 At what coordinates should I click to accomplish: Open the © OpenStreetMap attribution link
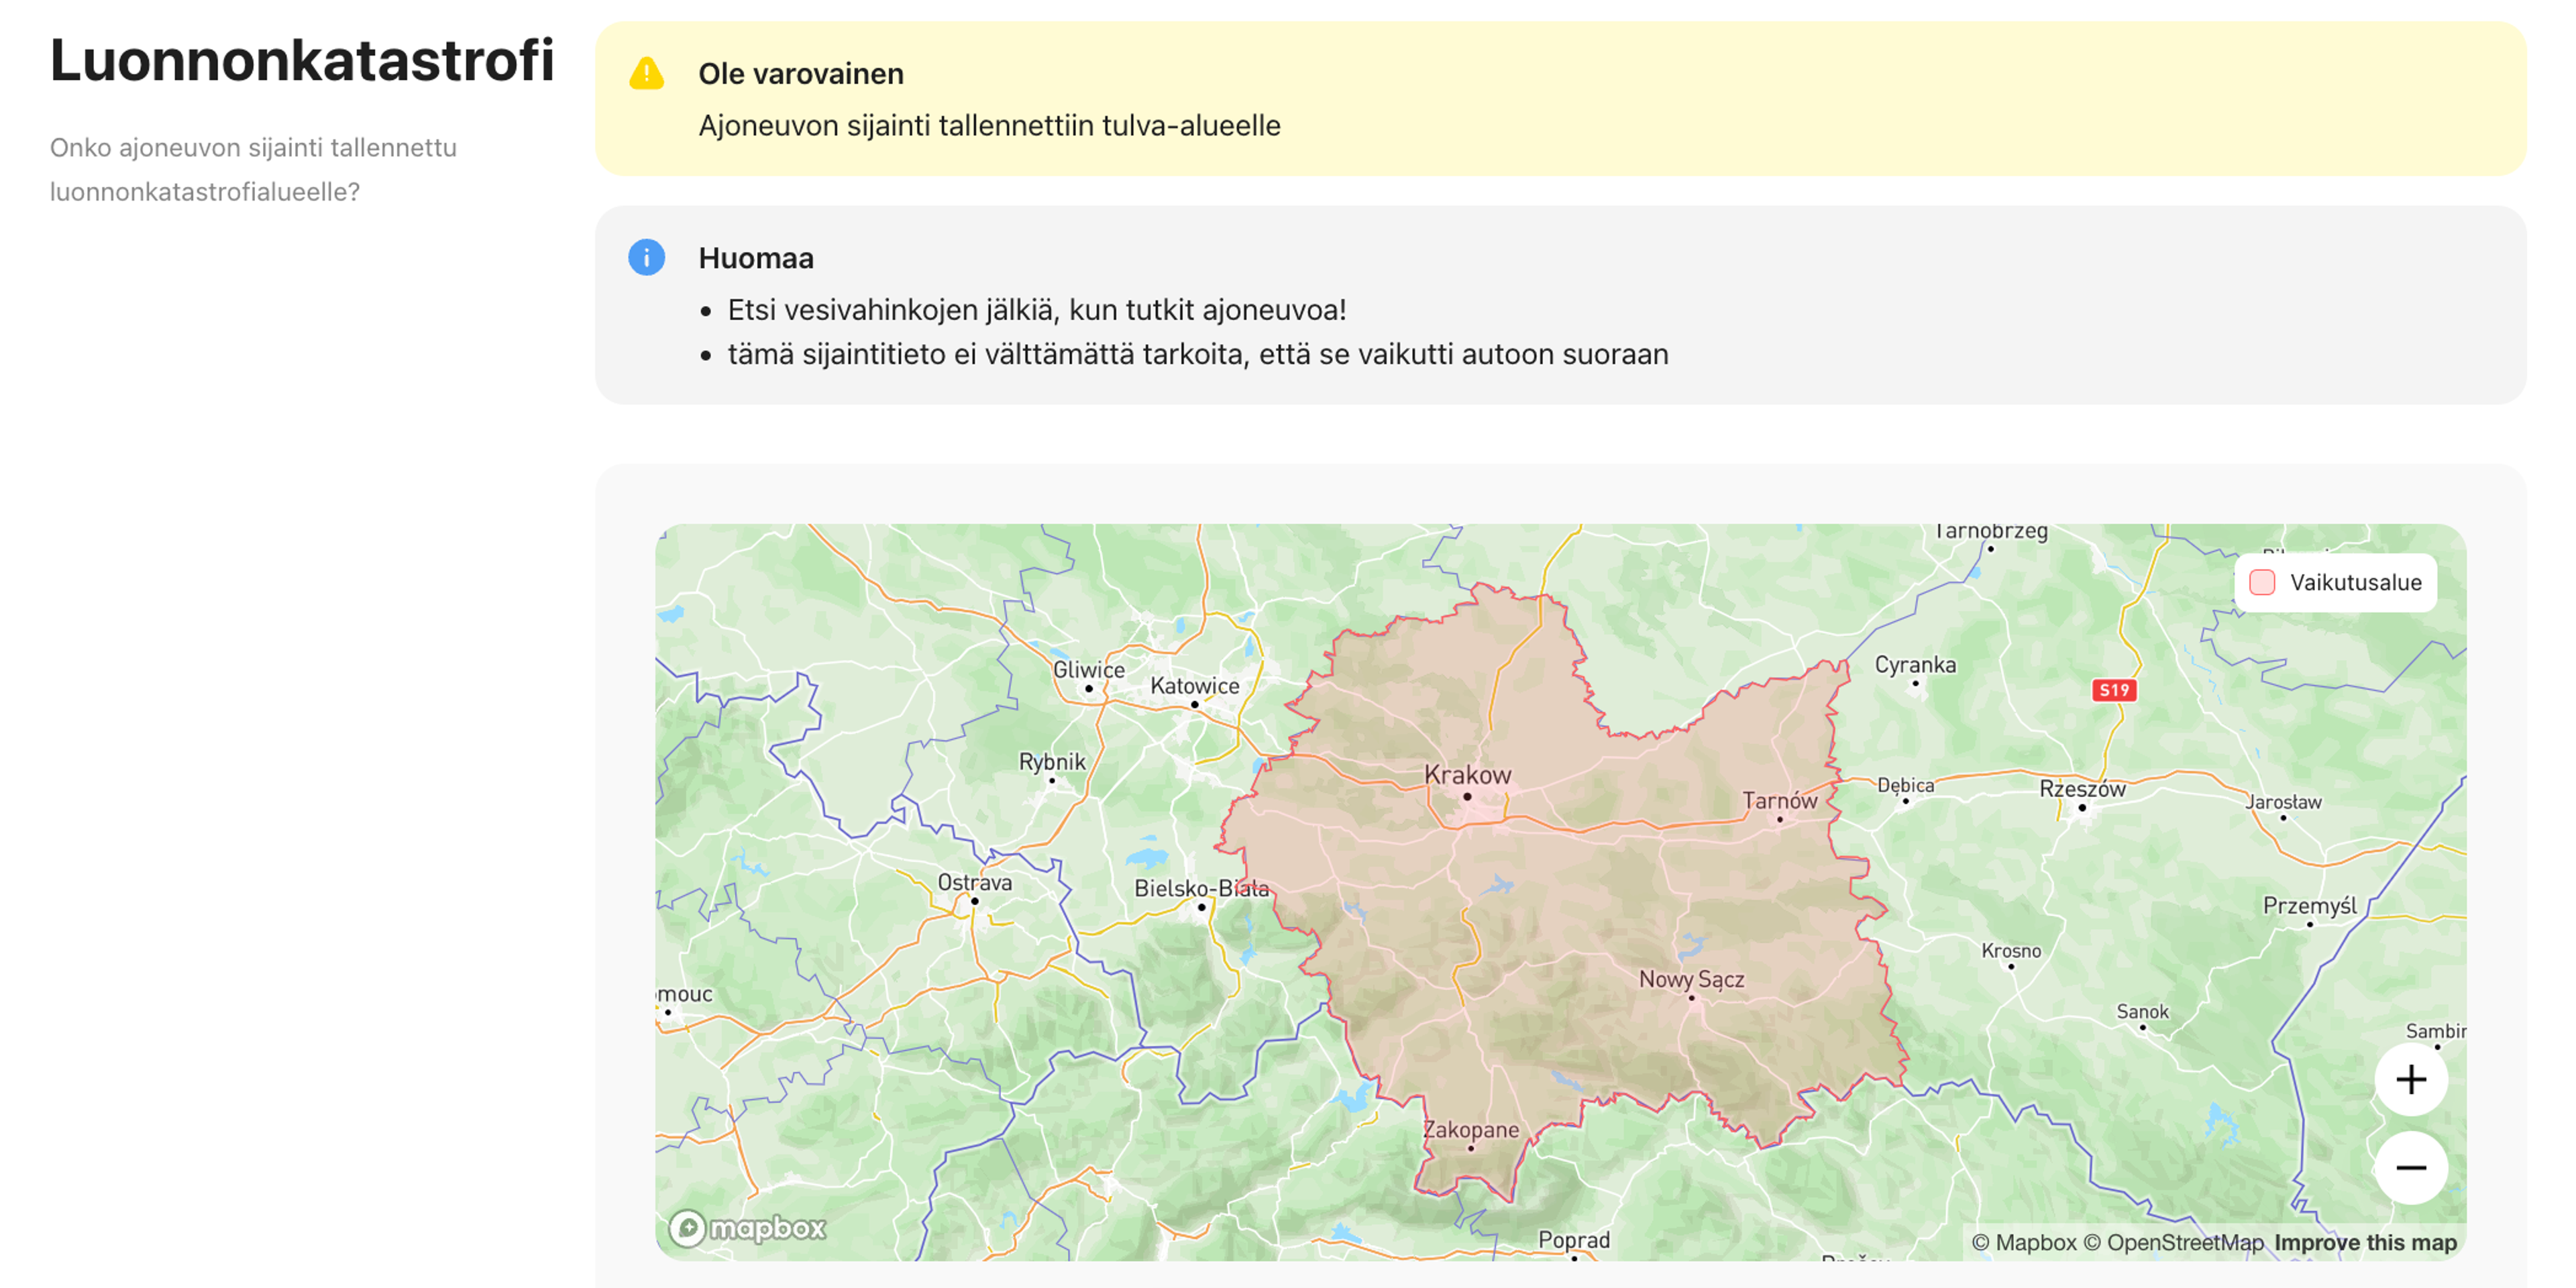(x=2172, y=1242)
